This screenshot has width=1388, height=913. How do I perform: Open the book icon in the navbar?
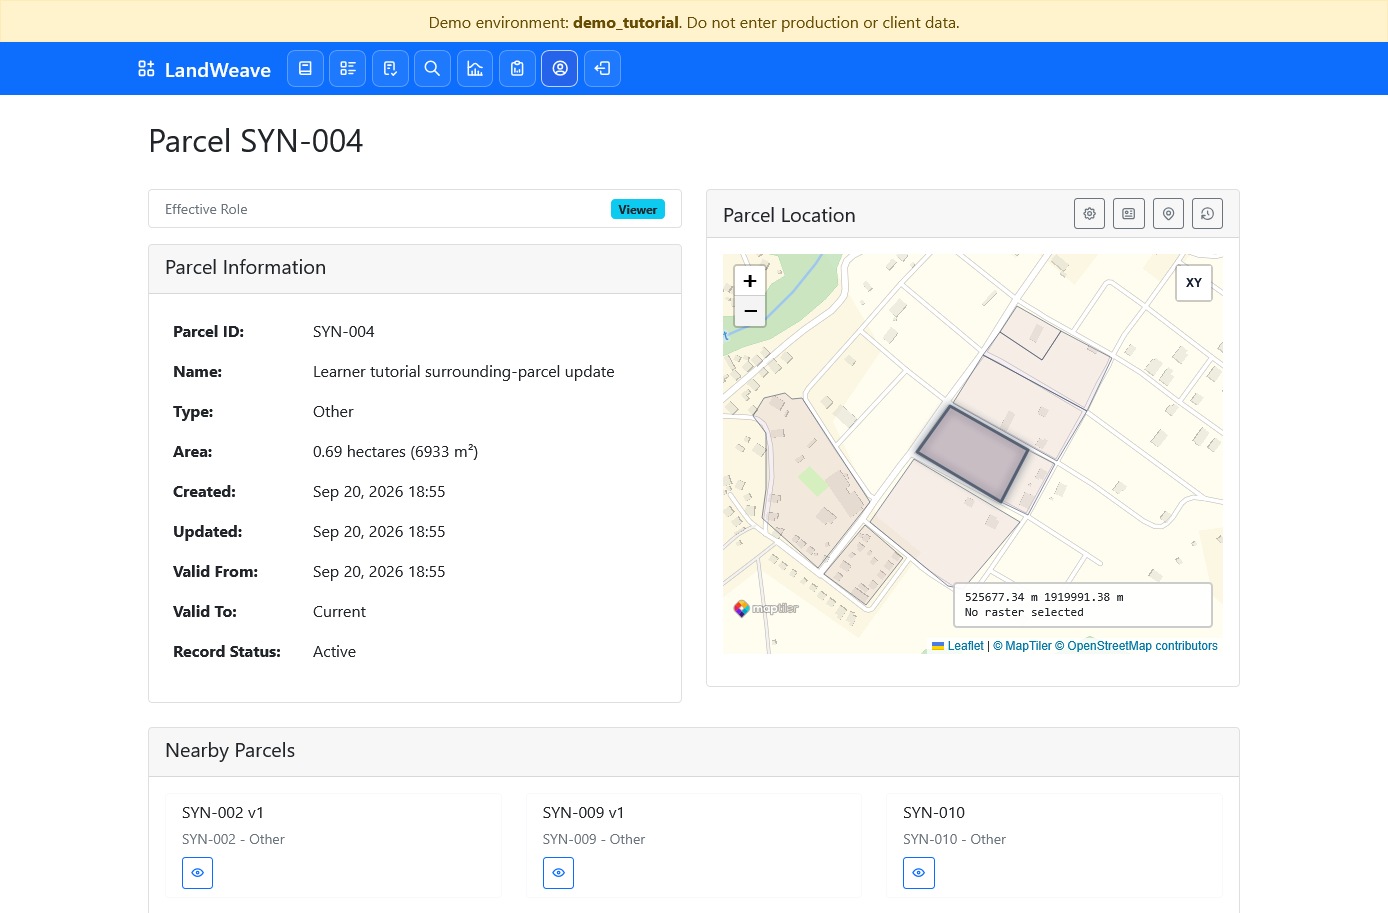pos(305,68)
